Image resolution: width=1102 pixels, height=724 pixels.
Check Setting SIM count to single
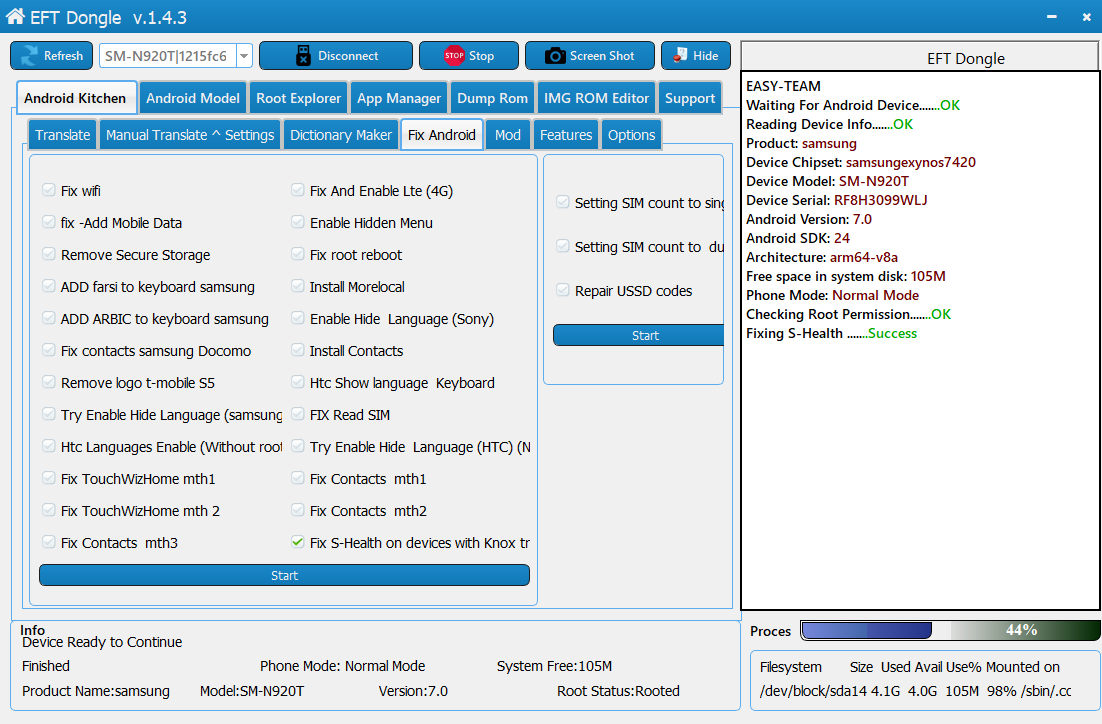click(562, 202)
